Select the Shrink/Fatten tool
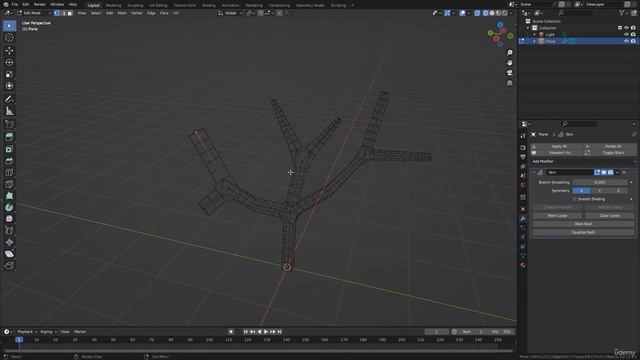 point(9,242)
